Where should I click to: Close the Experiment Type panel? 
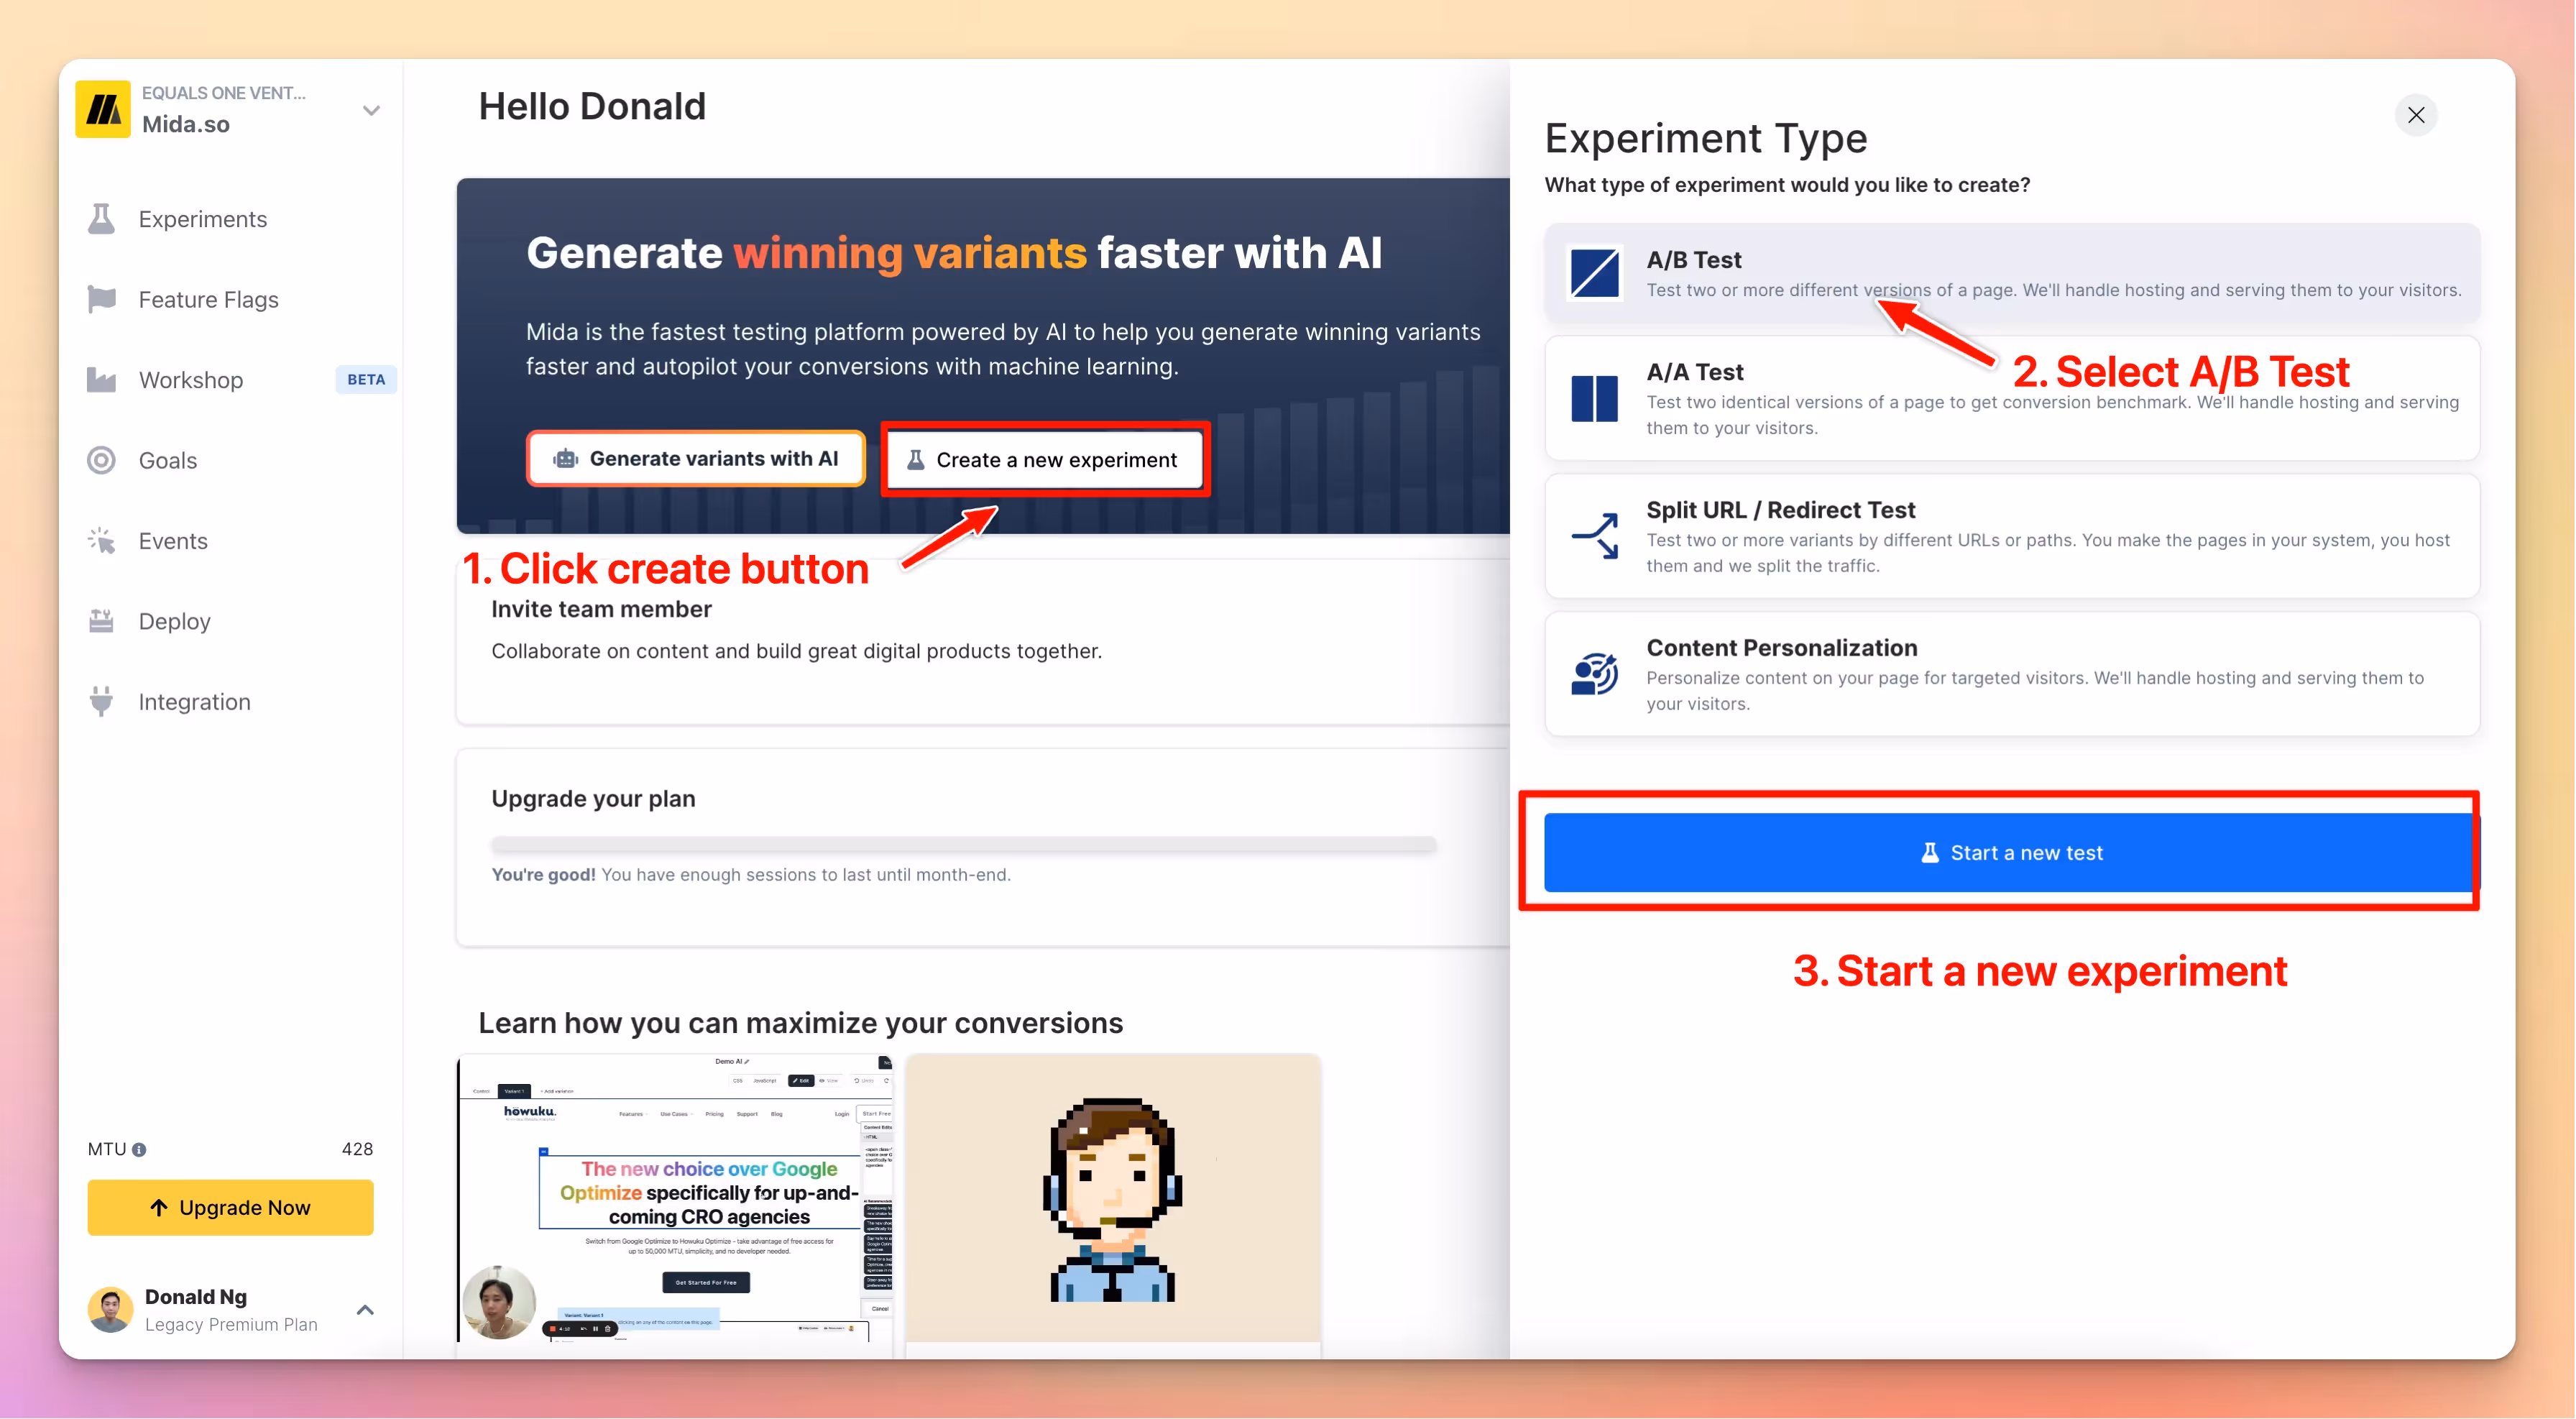(2415, 115)
